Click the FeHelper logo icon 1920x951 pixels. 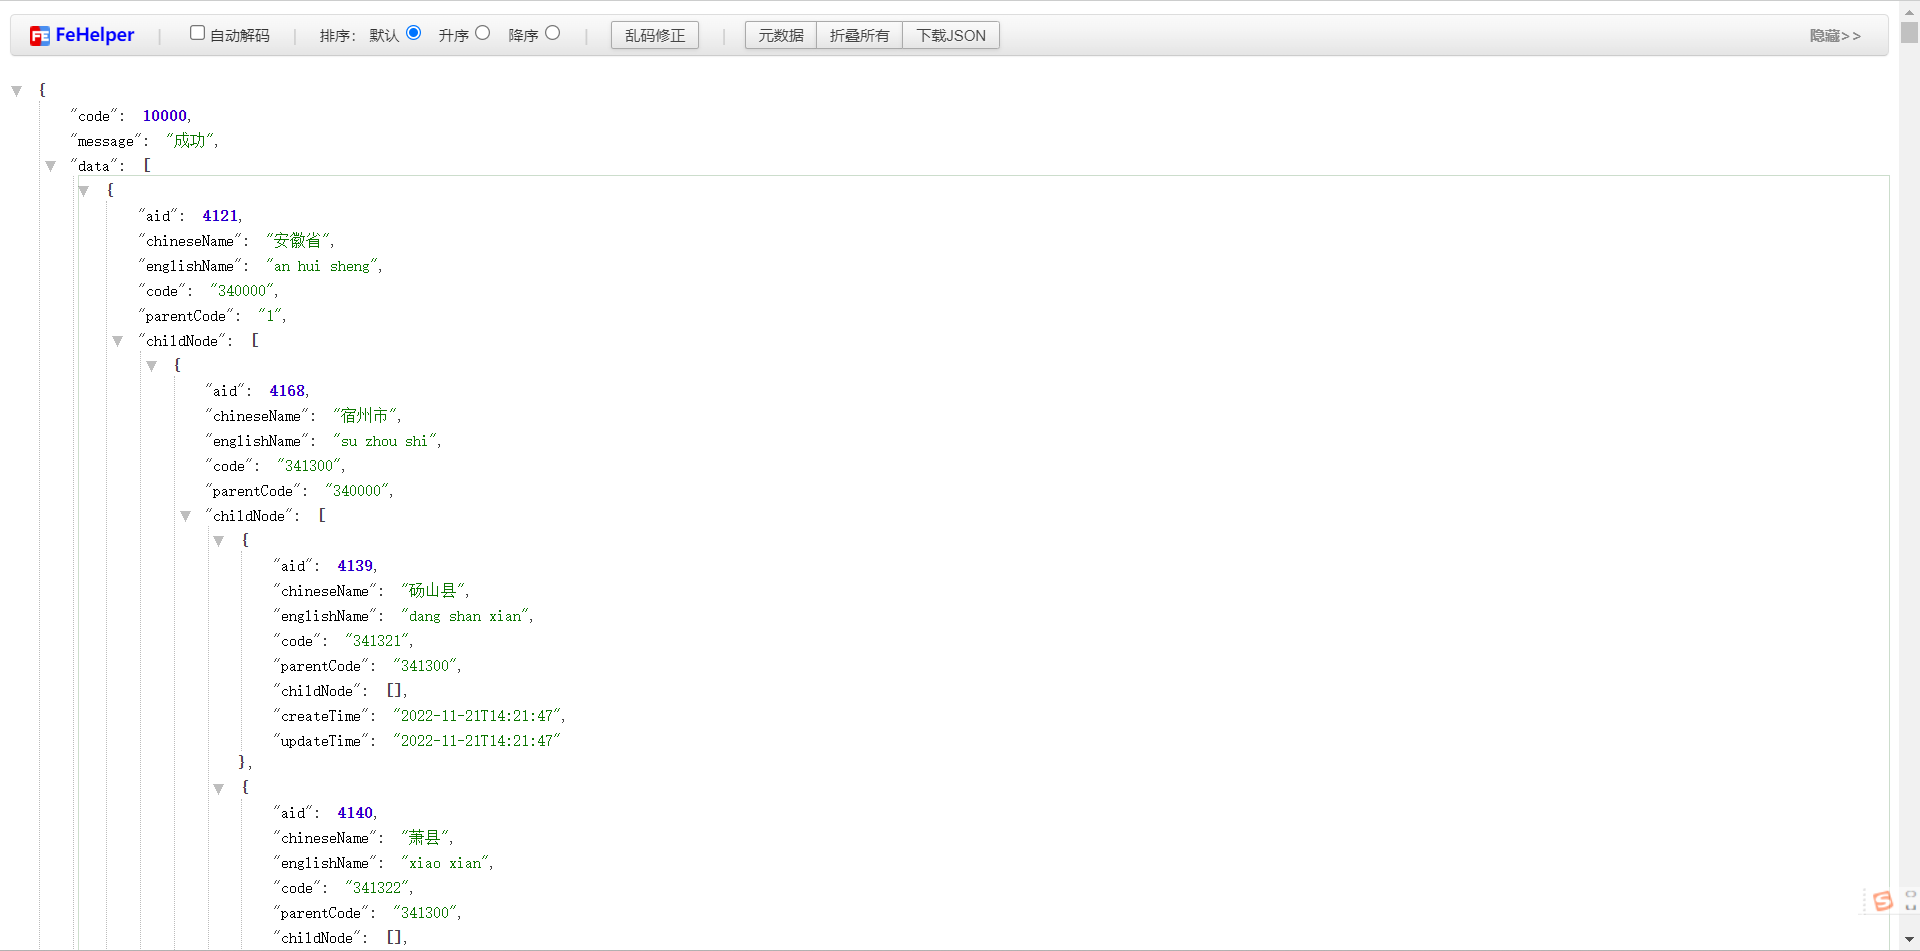[x=40, y=36]
